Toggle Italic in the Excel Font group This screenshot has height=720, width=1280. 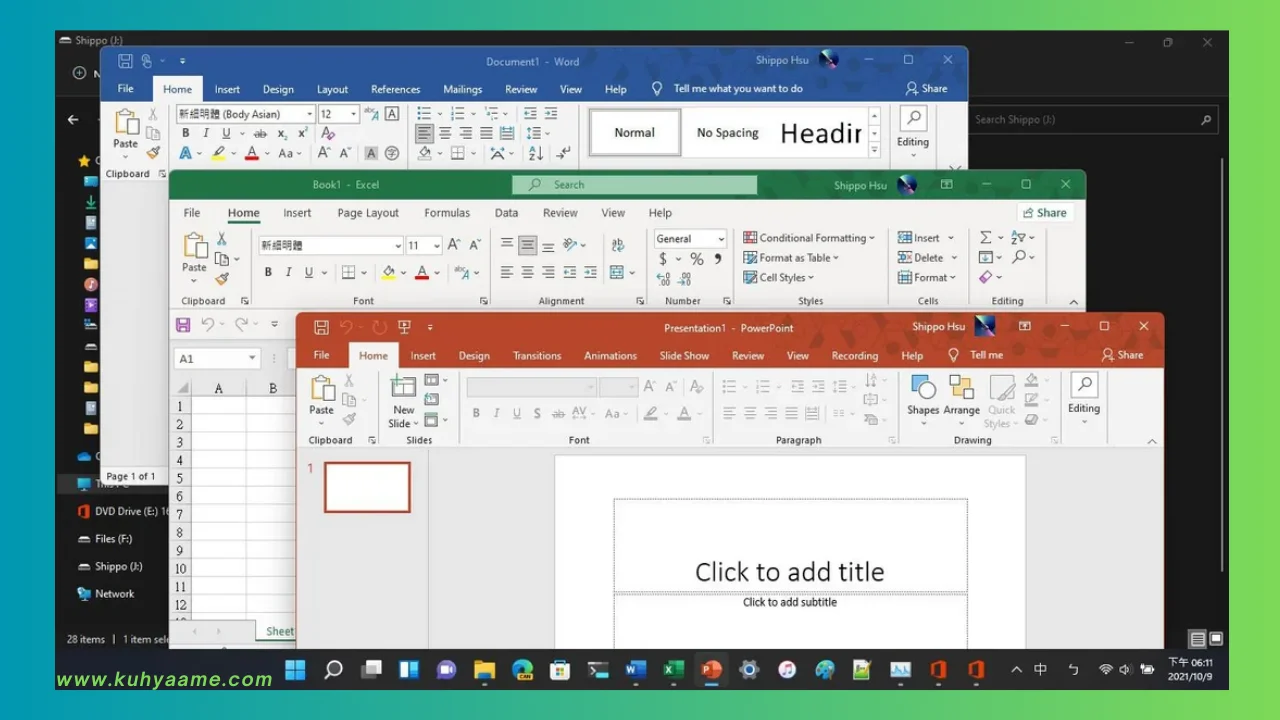(x=289, y=272)
